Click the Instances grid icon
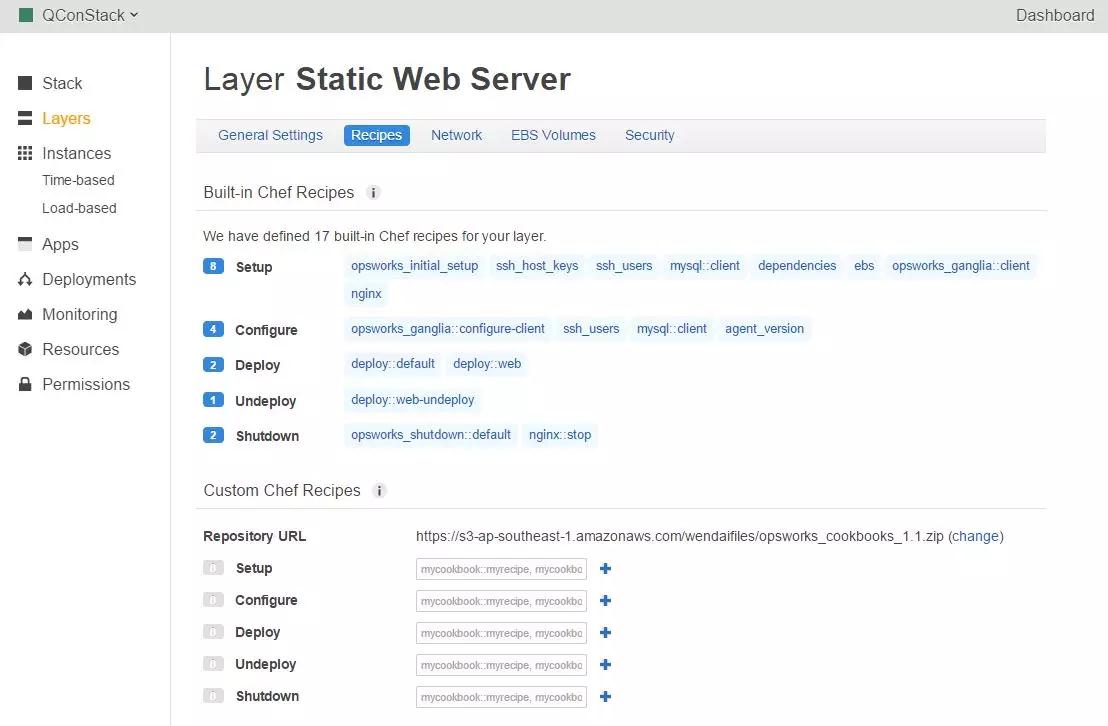 25,153
